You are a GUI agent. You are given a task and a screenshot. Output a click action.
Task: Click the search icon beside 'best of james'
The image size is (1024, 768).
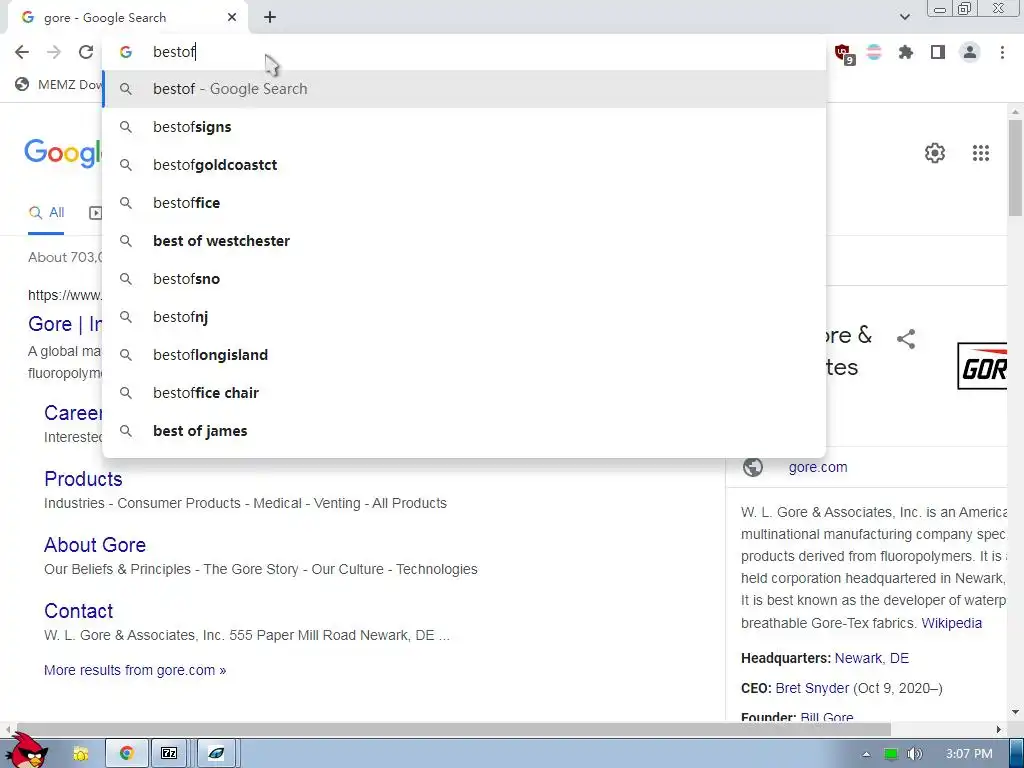(x=126, y=431)
